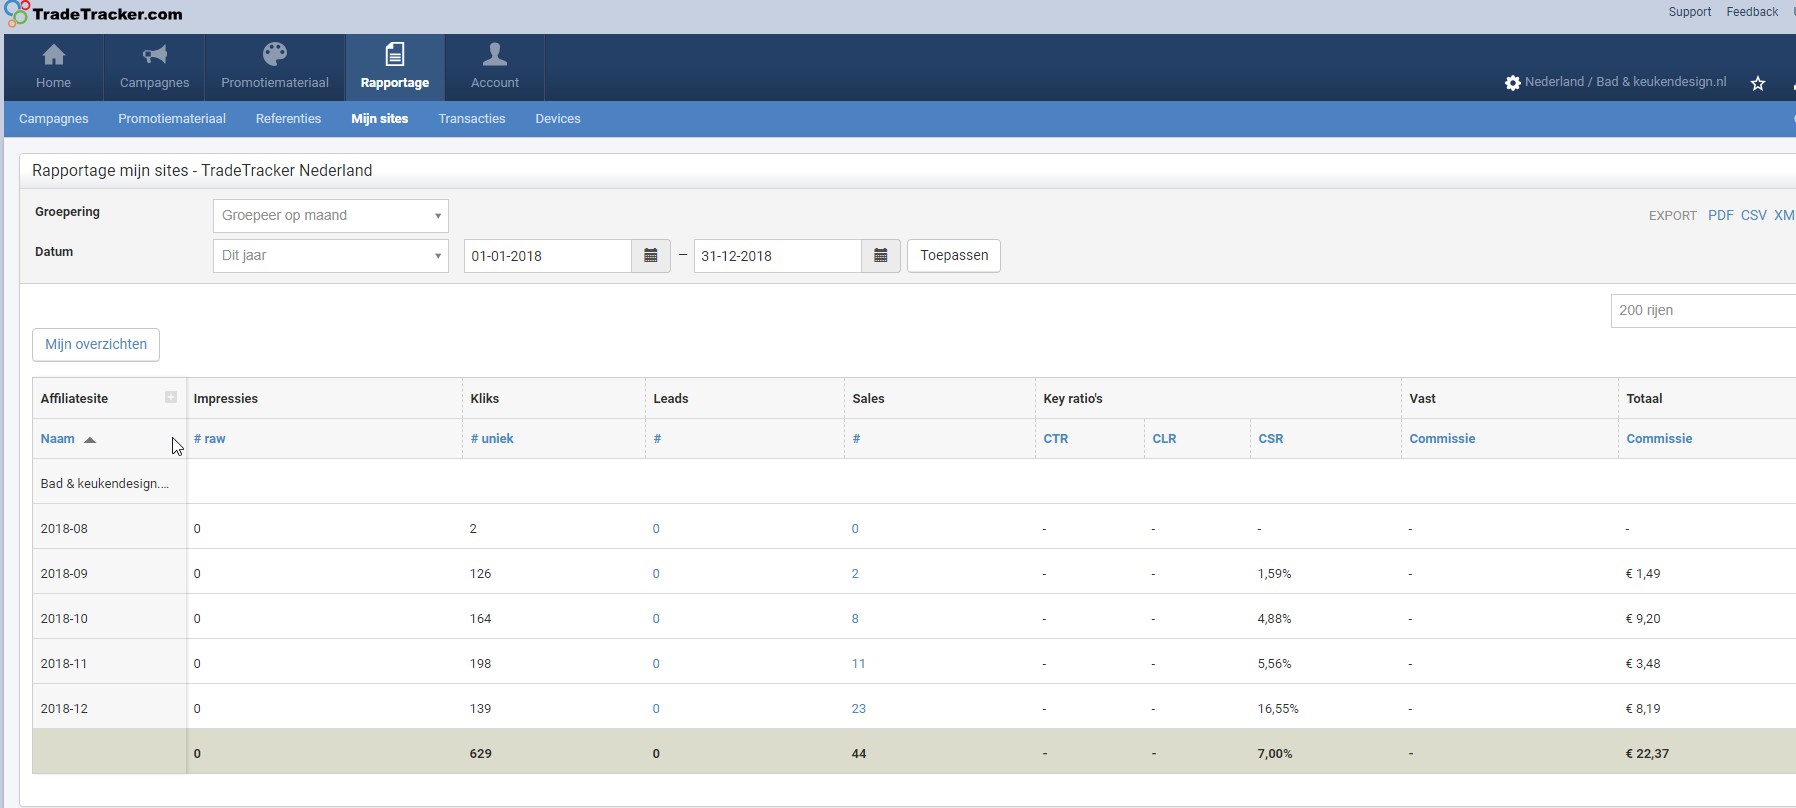Sort by Leads # column header

point(657,438)
